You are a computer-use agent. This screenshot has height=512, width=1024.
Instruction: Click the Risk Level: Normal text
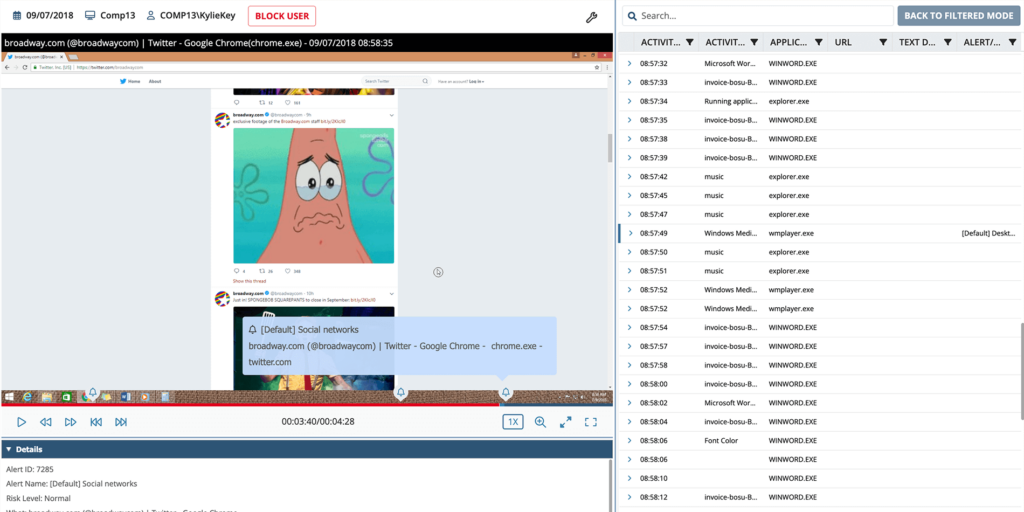tap(38, 498)
